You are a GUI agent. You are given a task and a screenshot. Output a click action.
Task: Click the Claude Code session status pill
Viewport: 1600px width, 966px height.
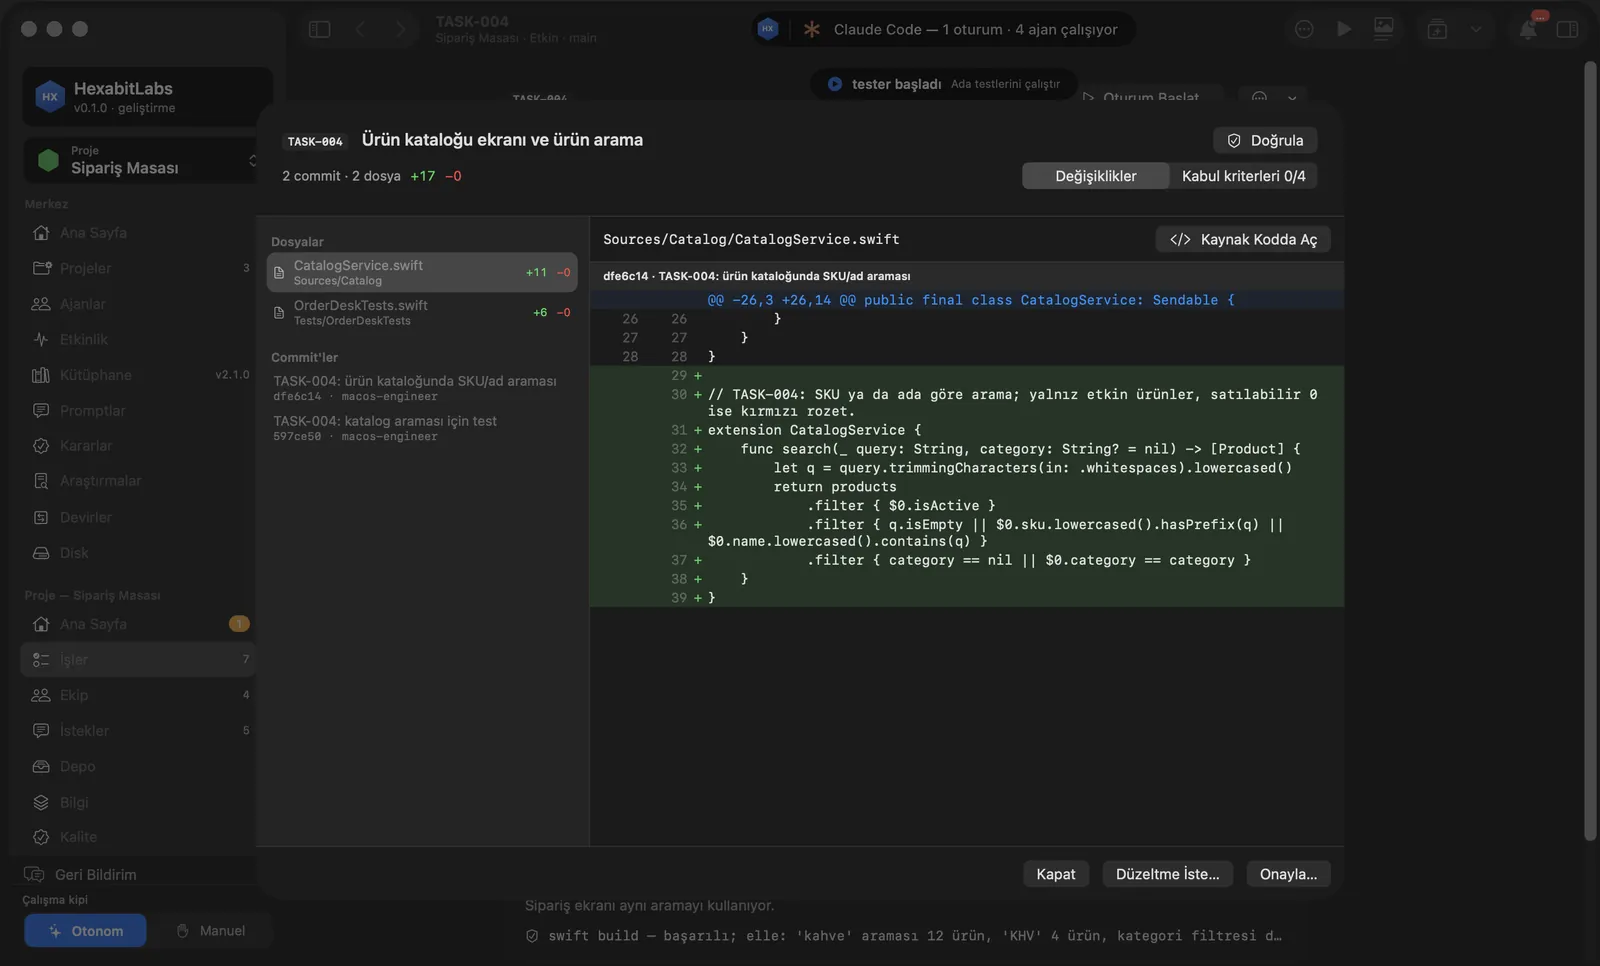pyautogui.click(x=943, y=29)
